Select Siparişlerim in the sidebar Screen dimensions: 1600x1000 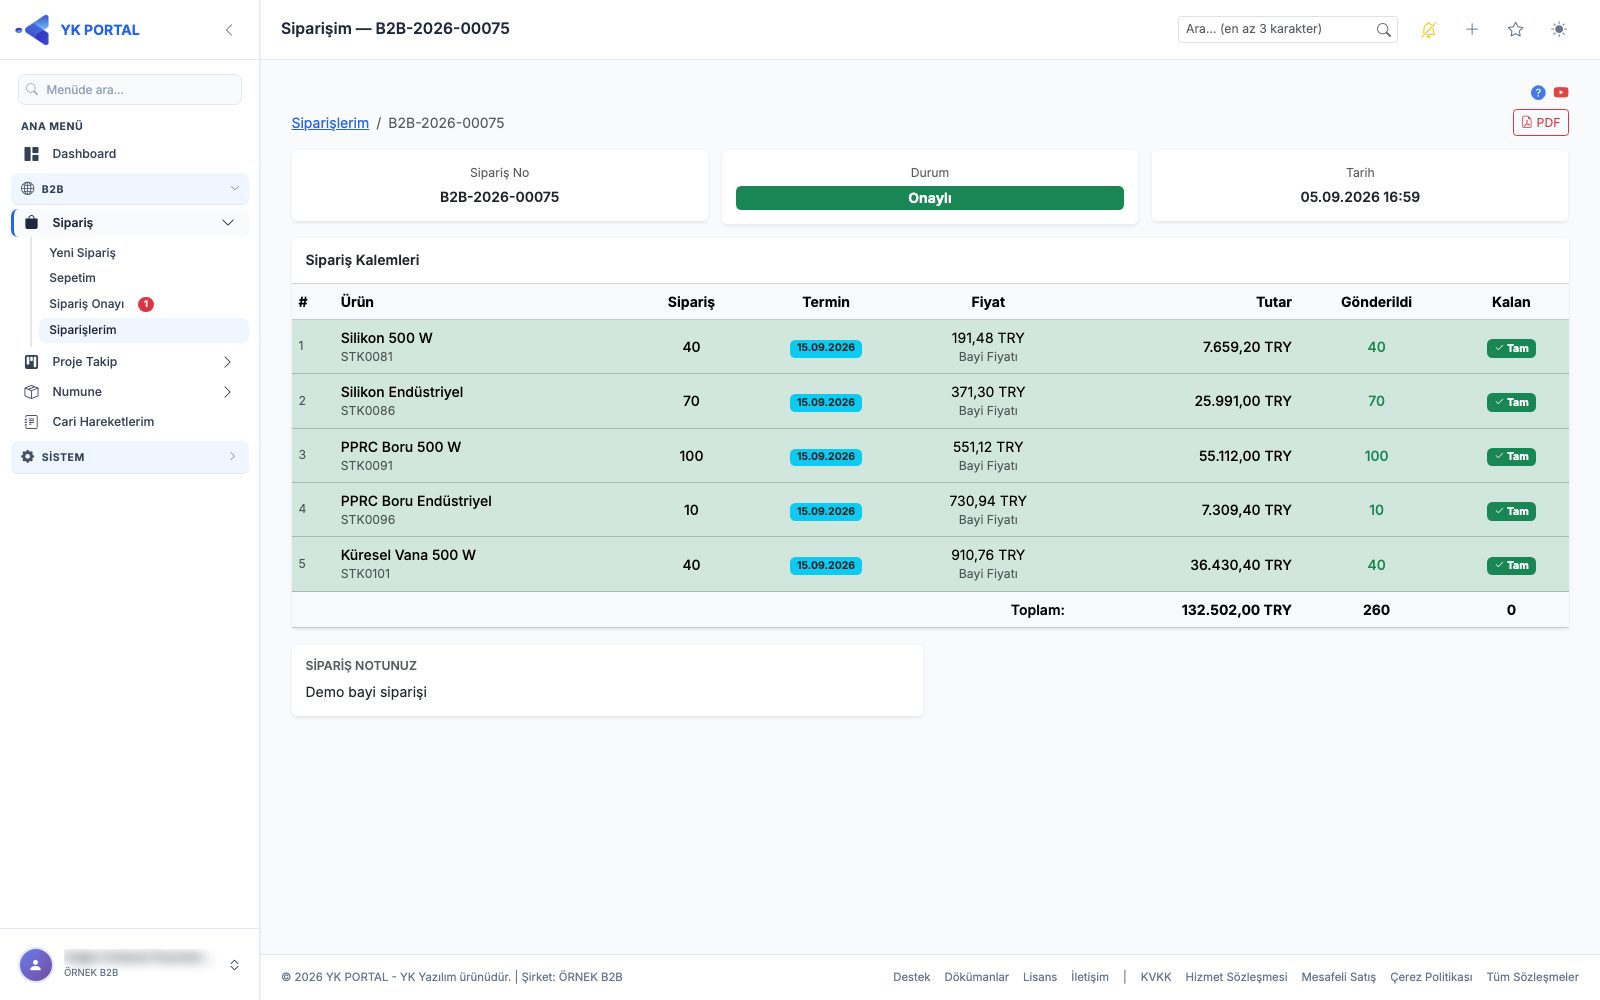point(143,330)
